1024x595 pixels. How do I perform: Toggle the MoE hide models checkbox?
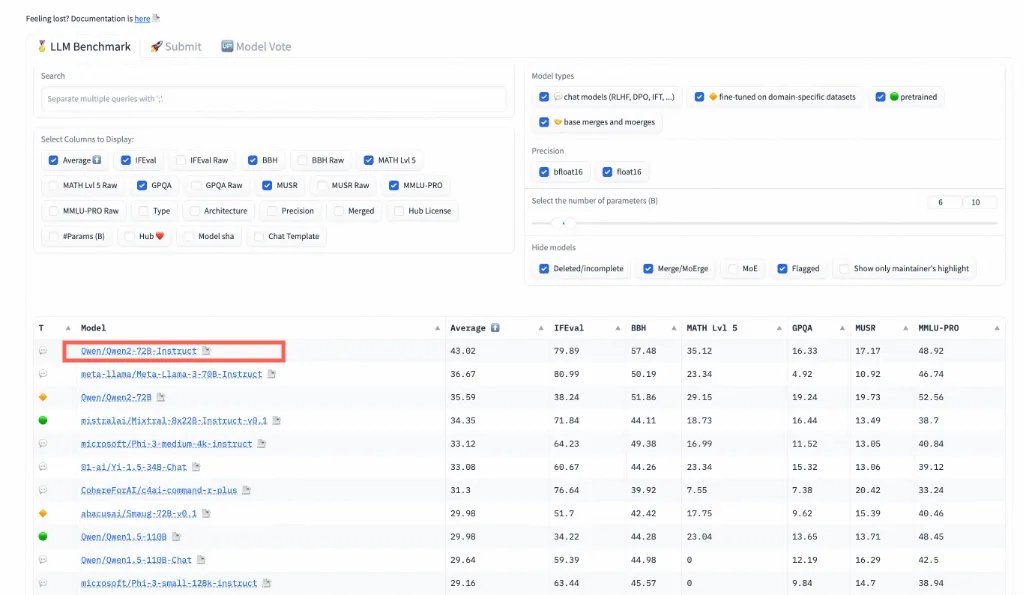[733, 269]
